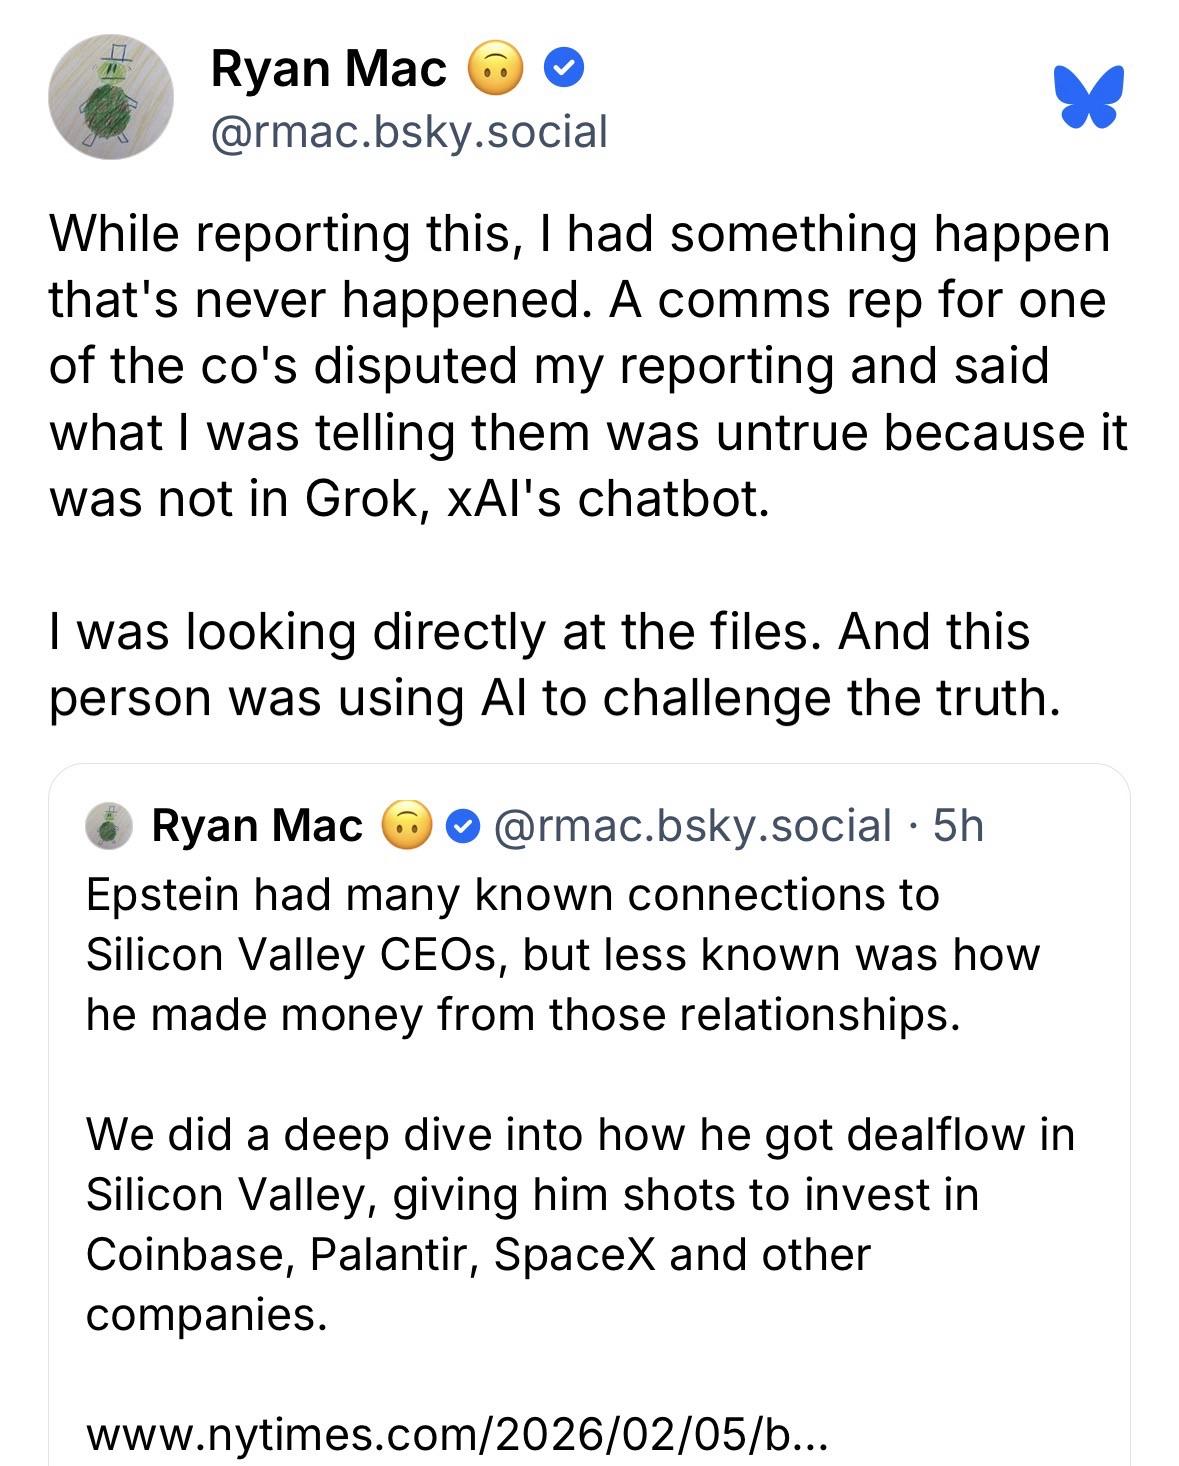This screenshot has width=1179, height=1466.
Task: Open Ryan Mac's large profile avatar
Action: (x=111, y=97)
